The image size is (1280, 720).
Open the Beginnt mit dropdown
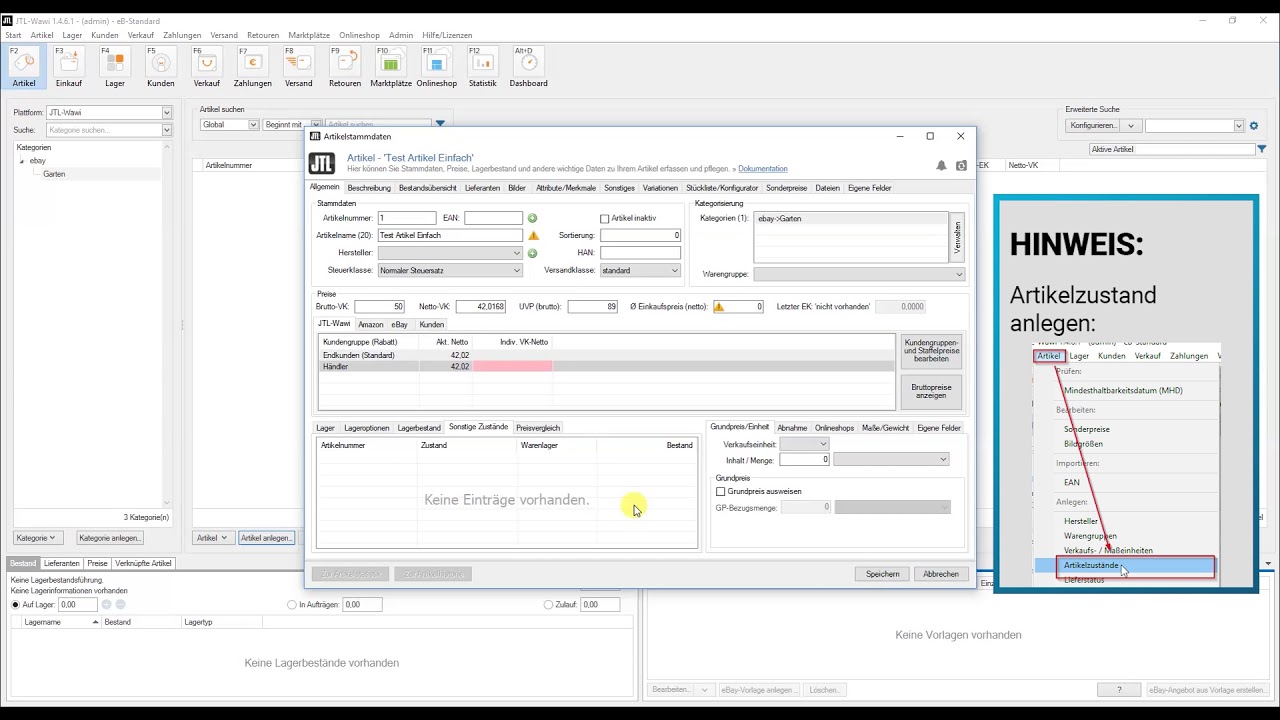click(x=292, y=125)
